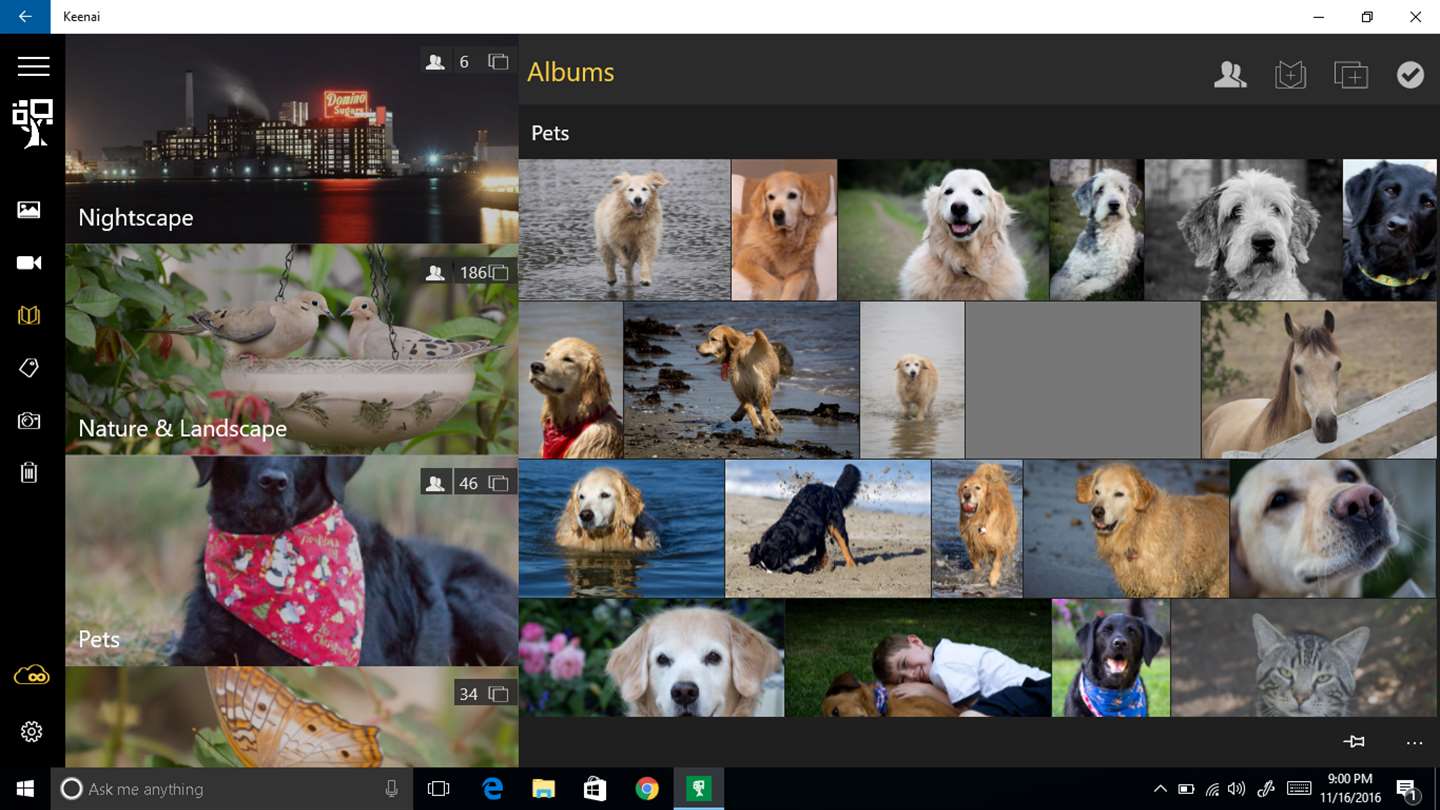Open the butterfly album card

click(x=292, y=717)
